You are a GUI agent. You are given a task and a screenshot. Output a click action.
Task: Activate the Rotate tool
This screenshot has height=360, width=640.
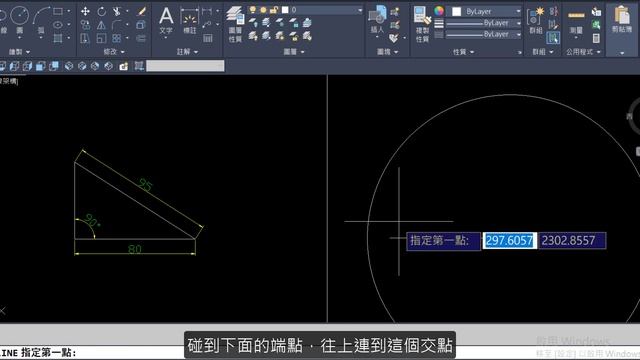102,11
